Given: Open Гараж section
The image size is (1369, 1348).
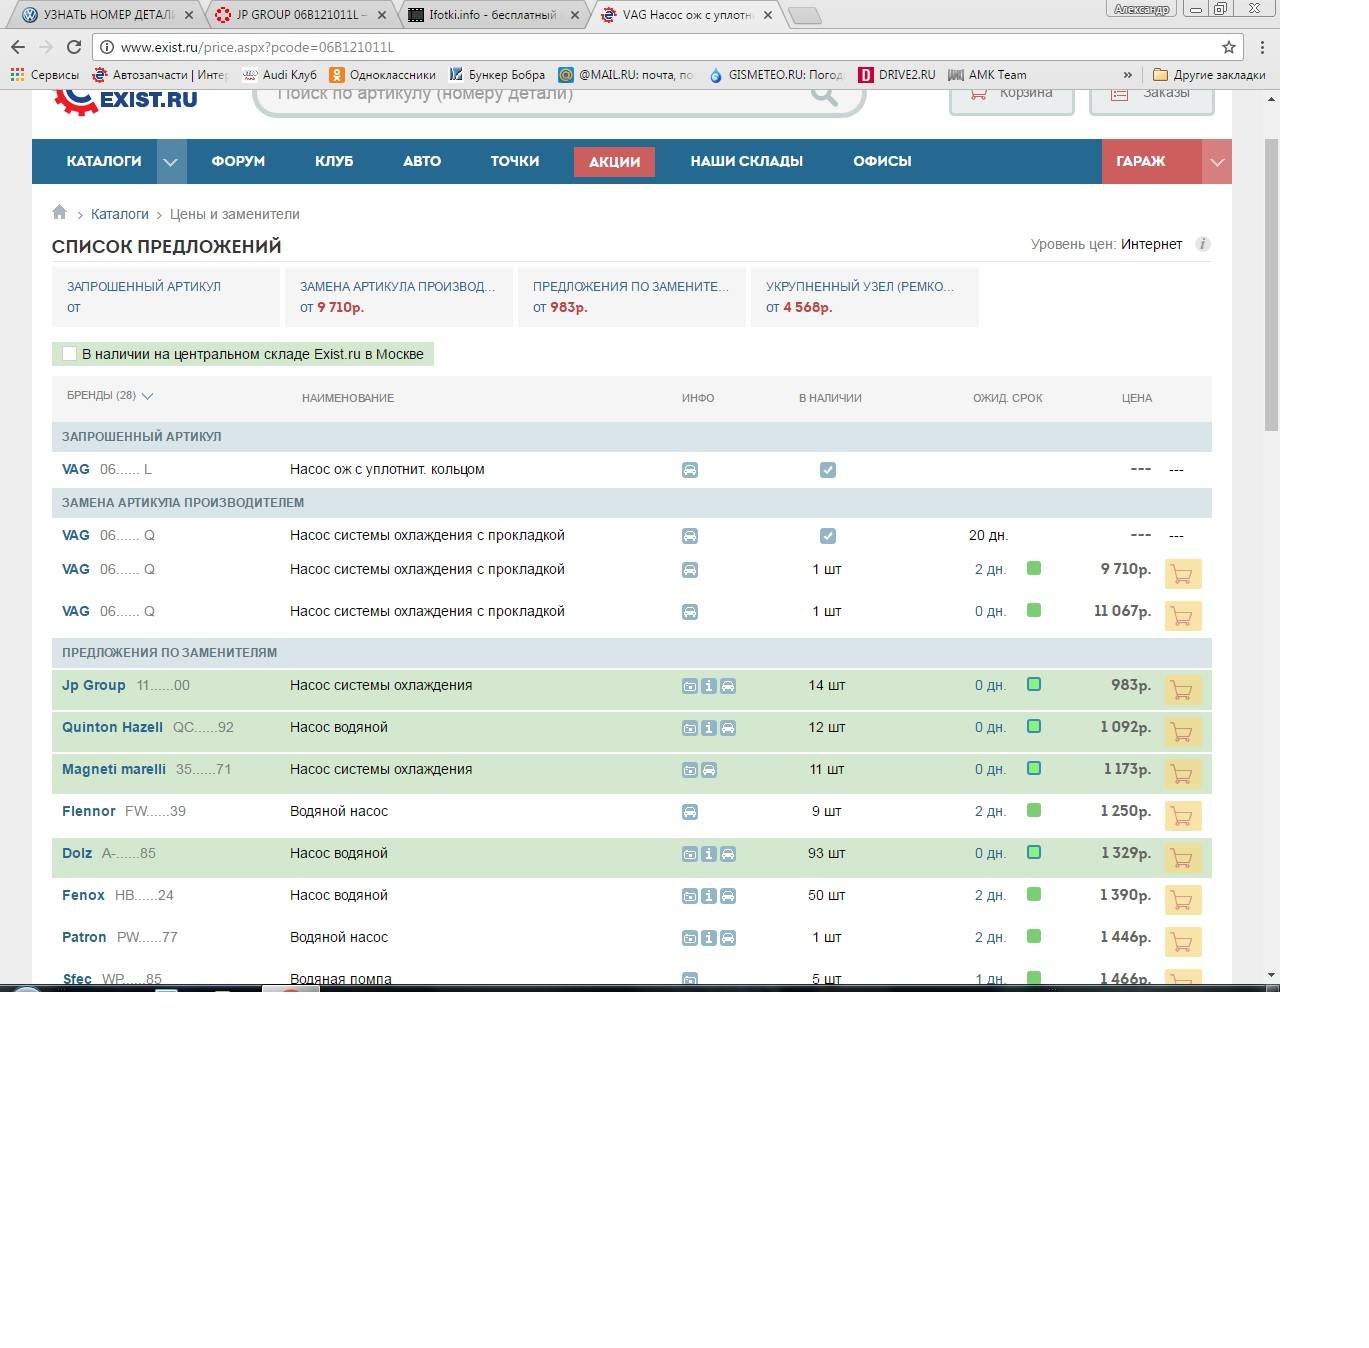Looking at the screenshot, I should click(x=1151, y=162).
